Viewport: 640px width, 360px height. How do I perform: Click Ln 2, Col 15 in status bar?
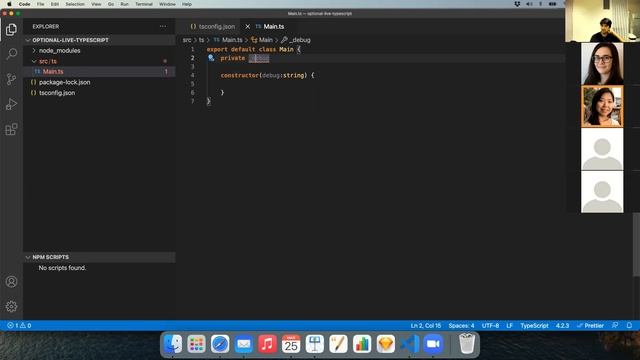coord(426,326)
